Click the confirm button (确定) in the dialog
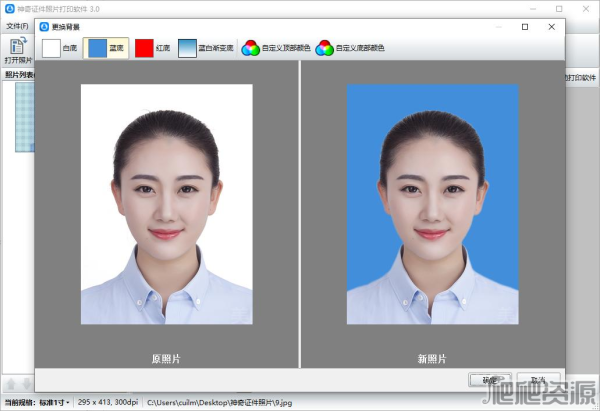This screenshot has height=411, width=600. (490, 380)
